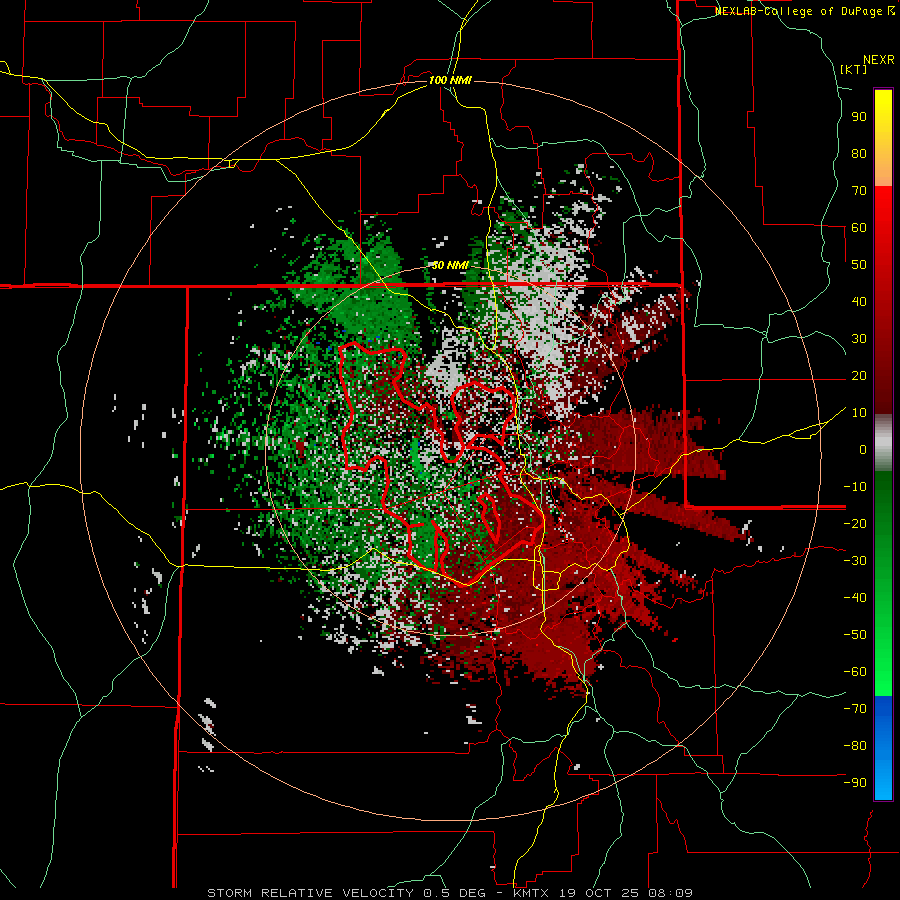Click the -90 value on the velocity scale
The image size is (900, 900).
tap(855, 783)
